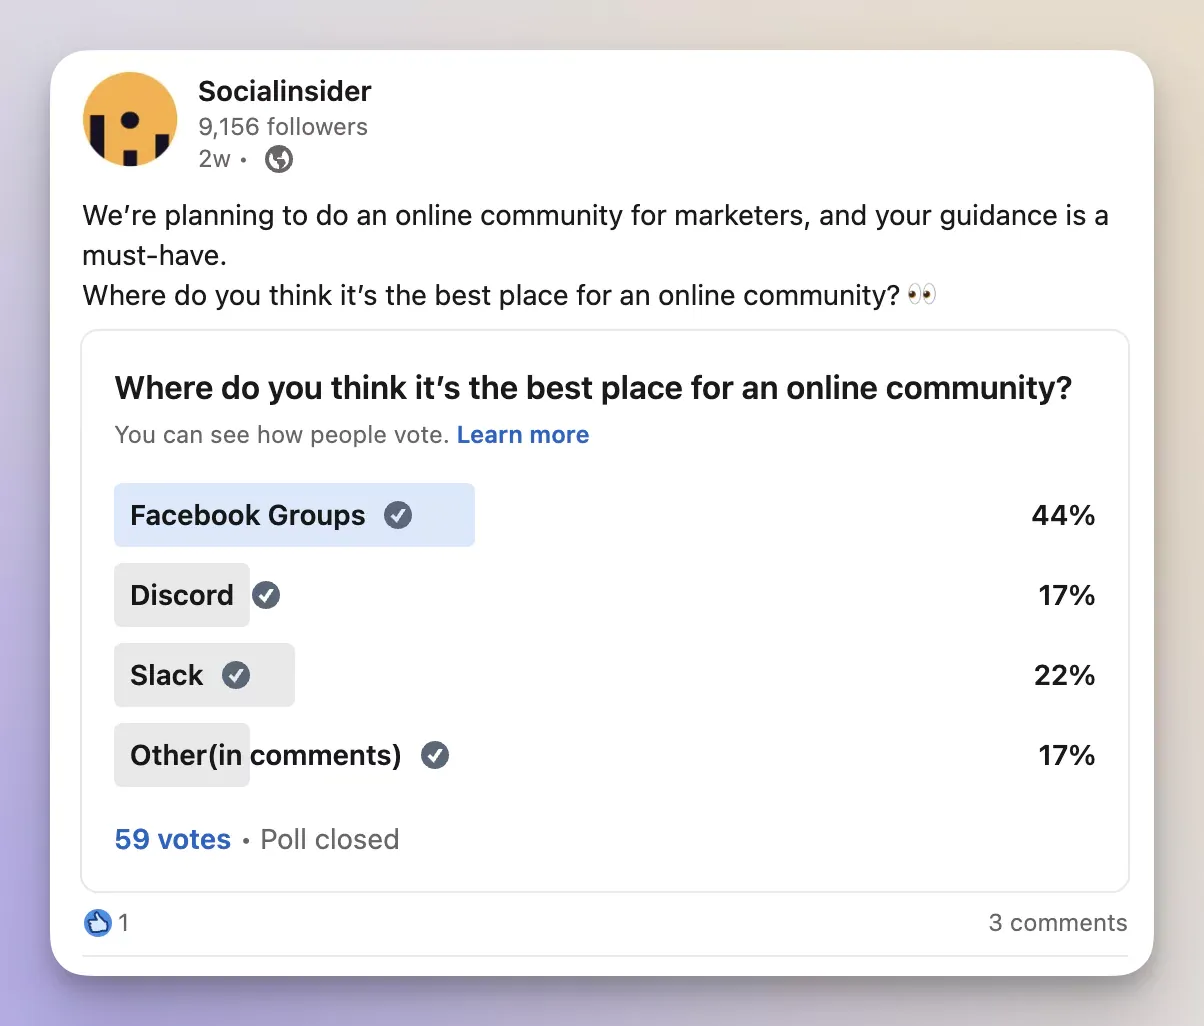Click the globe public visibility icon
Screen dimensions: 1204x1026
tap(279, 159)
